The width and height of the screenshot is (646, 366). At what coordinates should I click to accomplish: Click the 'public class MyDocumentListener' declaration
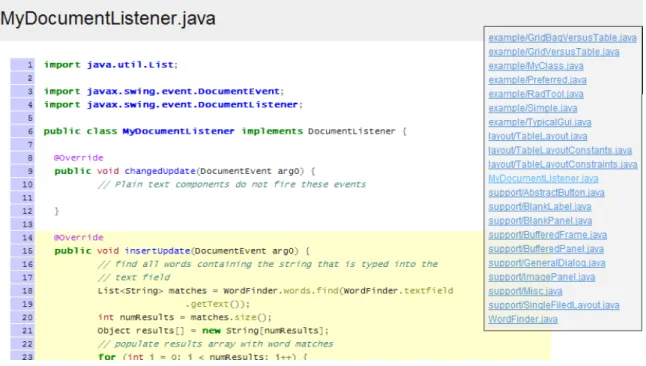click(x=225, y=131)
